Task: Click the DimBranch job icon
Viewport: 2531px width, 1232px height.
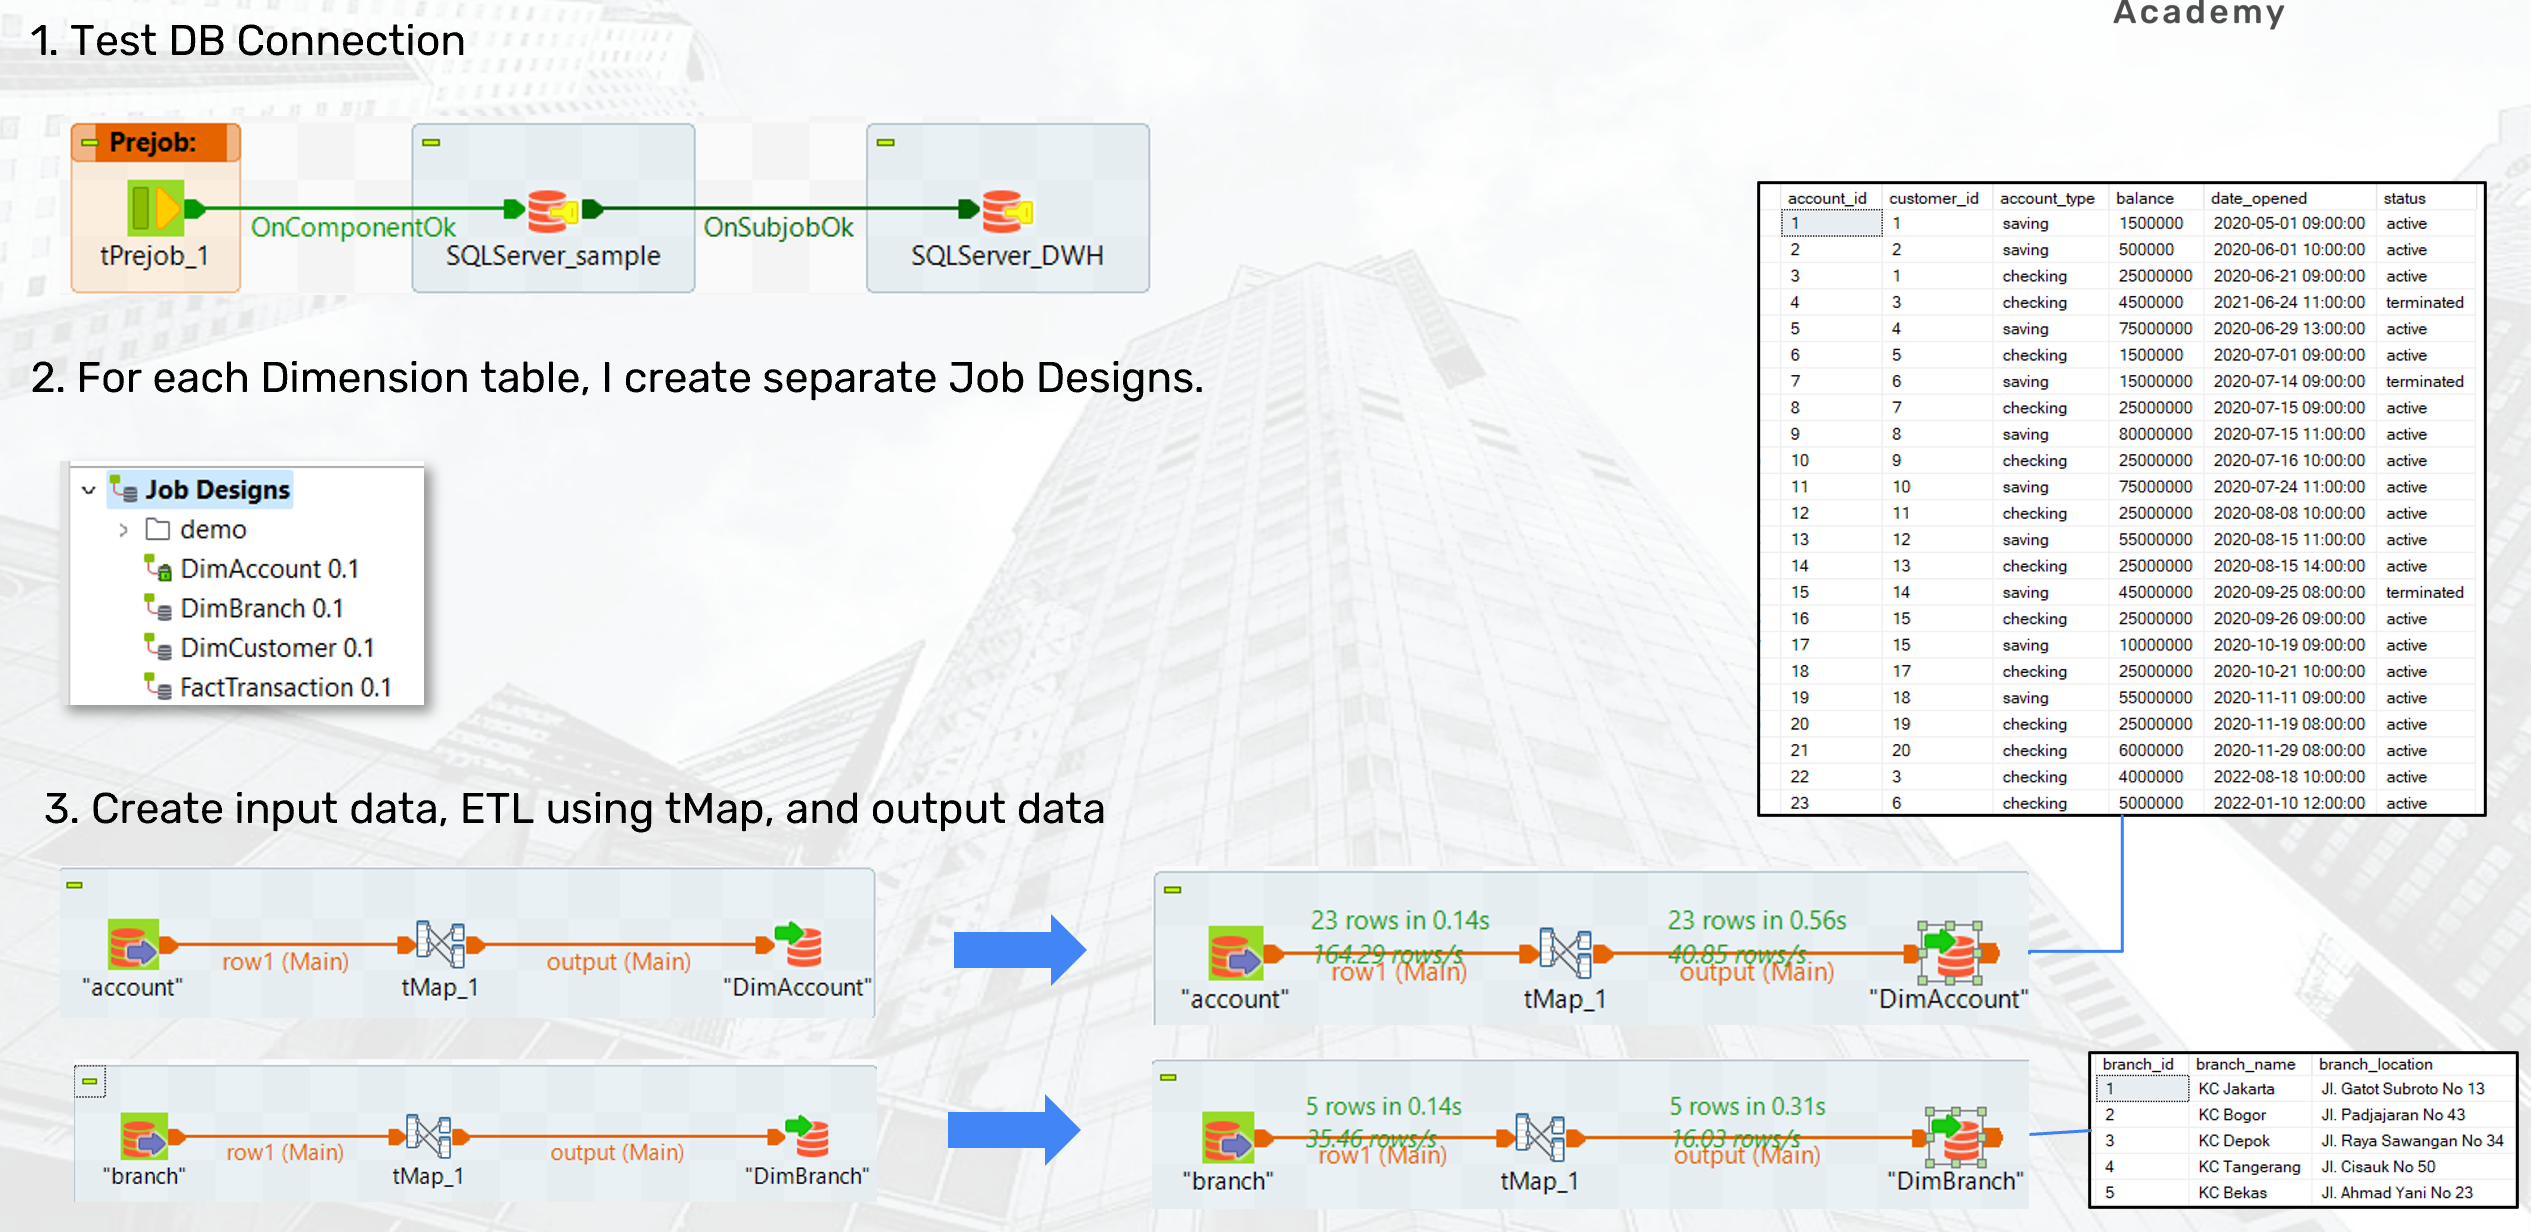Action: [158, 607]
